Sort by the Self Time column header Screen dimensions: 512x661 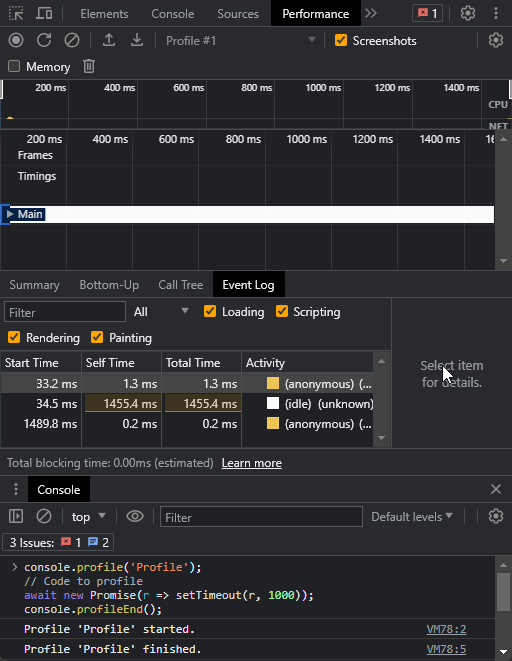121,363
